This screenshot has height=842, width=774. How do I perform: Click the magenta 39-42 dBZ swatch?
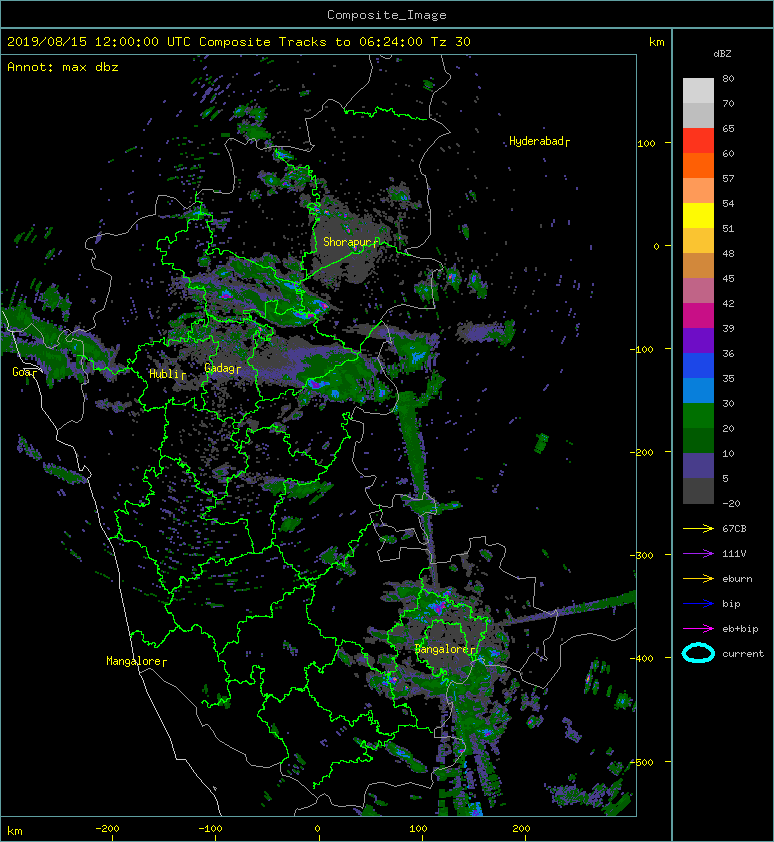point(698,316)
